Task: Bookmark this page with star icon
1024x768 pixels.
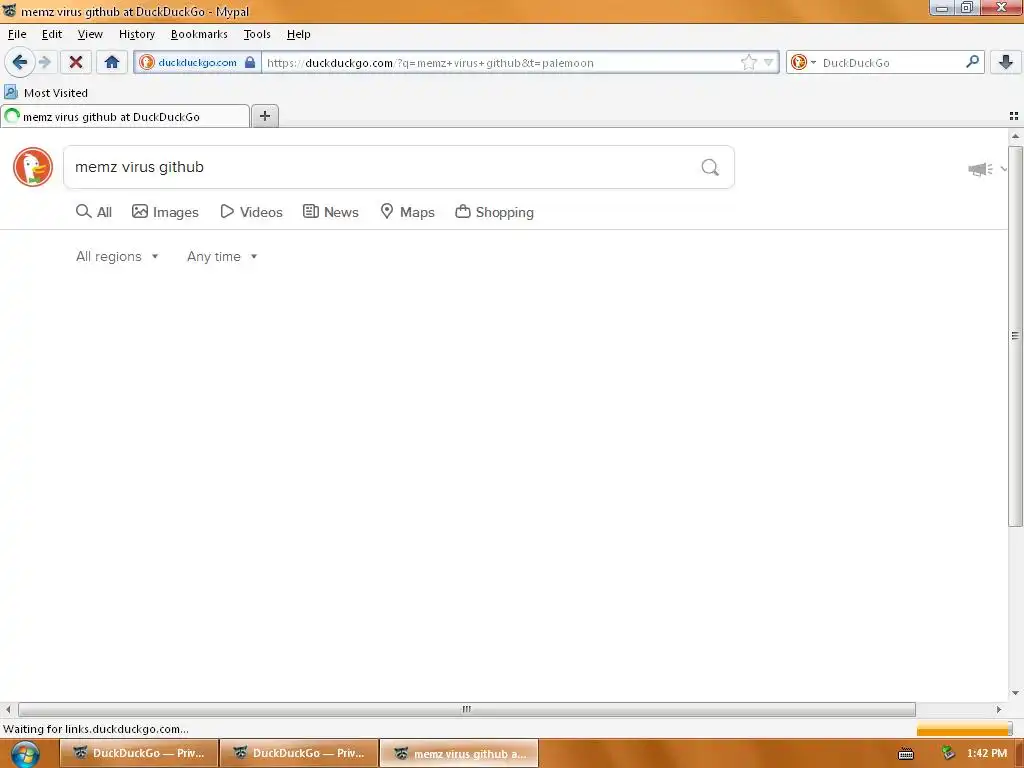Action: (749, 62)
